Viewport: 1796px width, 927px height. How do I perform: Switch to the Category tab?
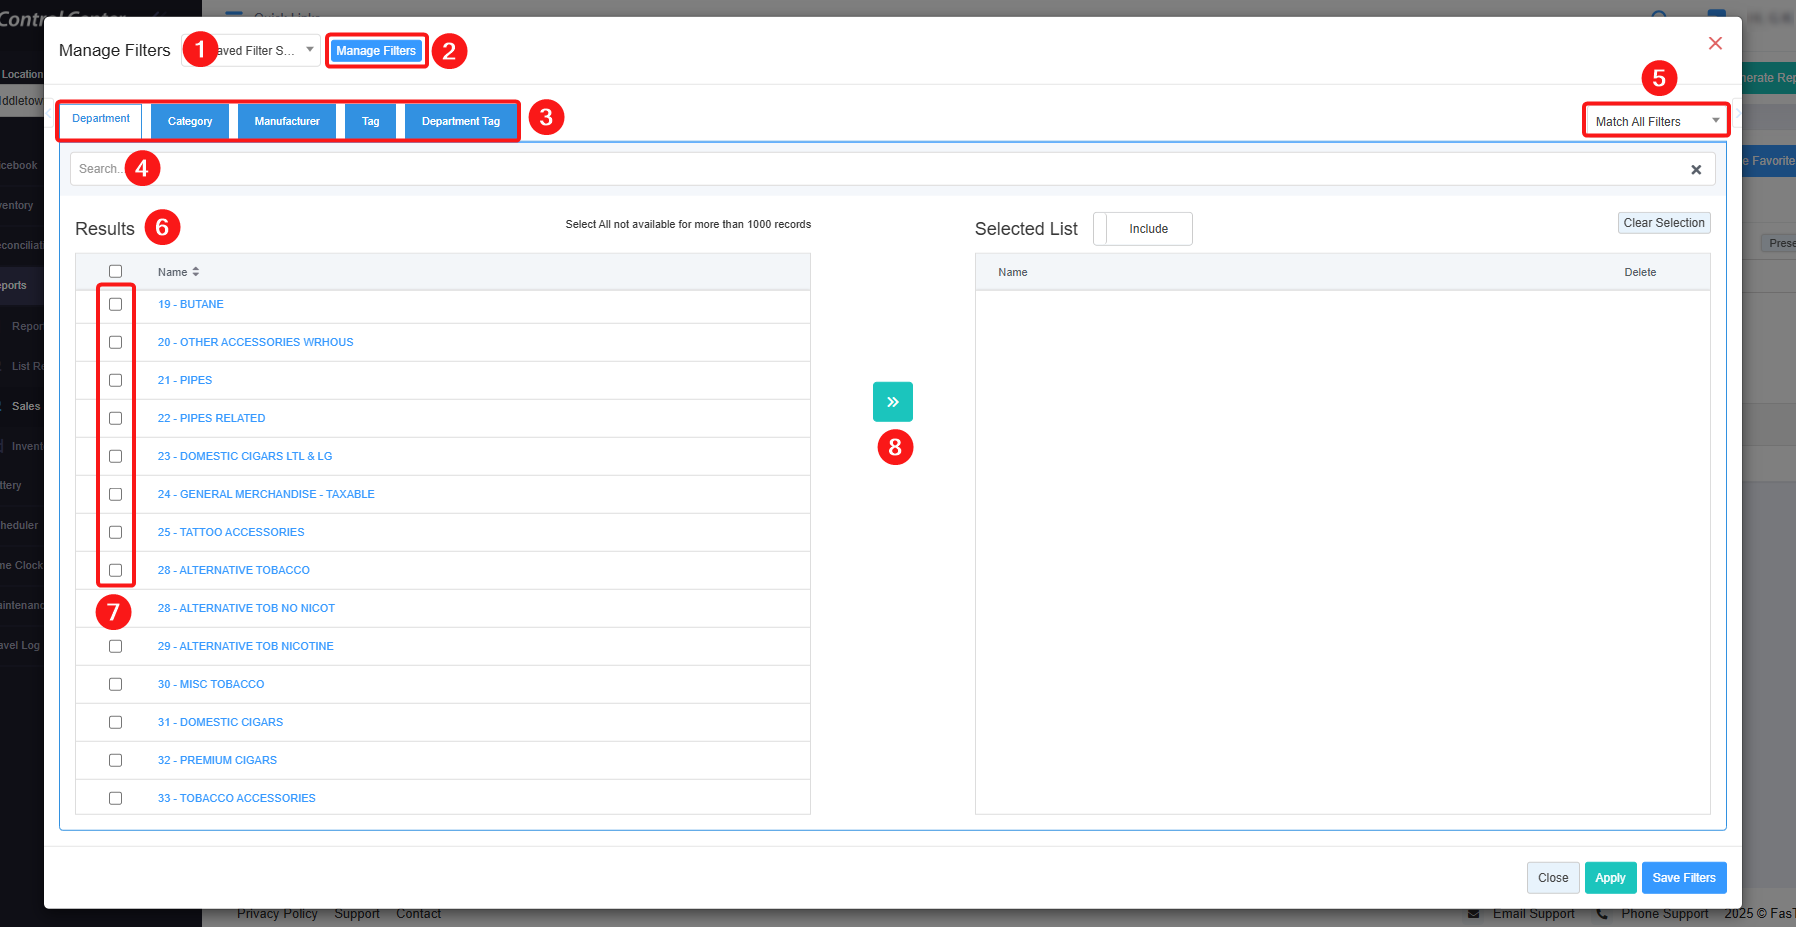pyautogui.click(x=190, y=121)
